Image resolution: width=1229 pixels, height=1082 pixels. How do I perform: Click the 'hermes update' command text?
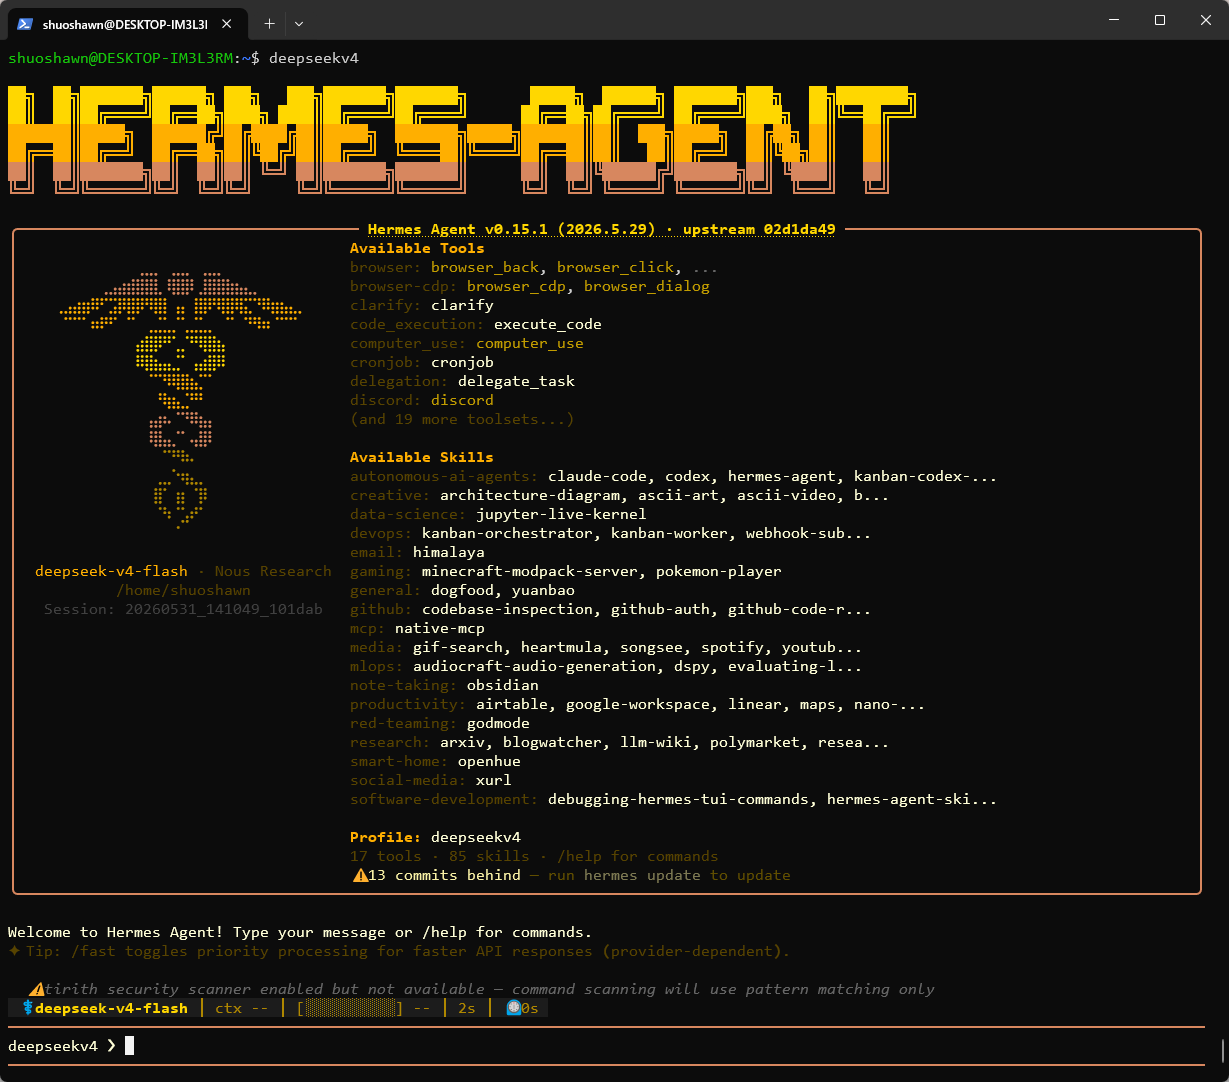coord(642,875)
